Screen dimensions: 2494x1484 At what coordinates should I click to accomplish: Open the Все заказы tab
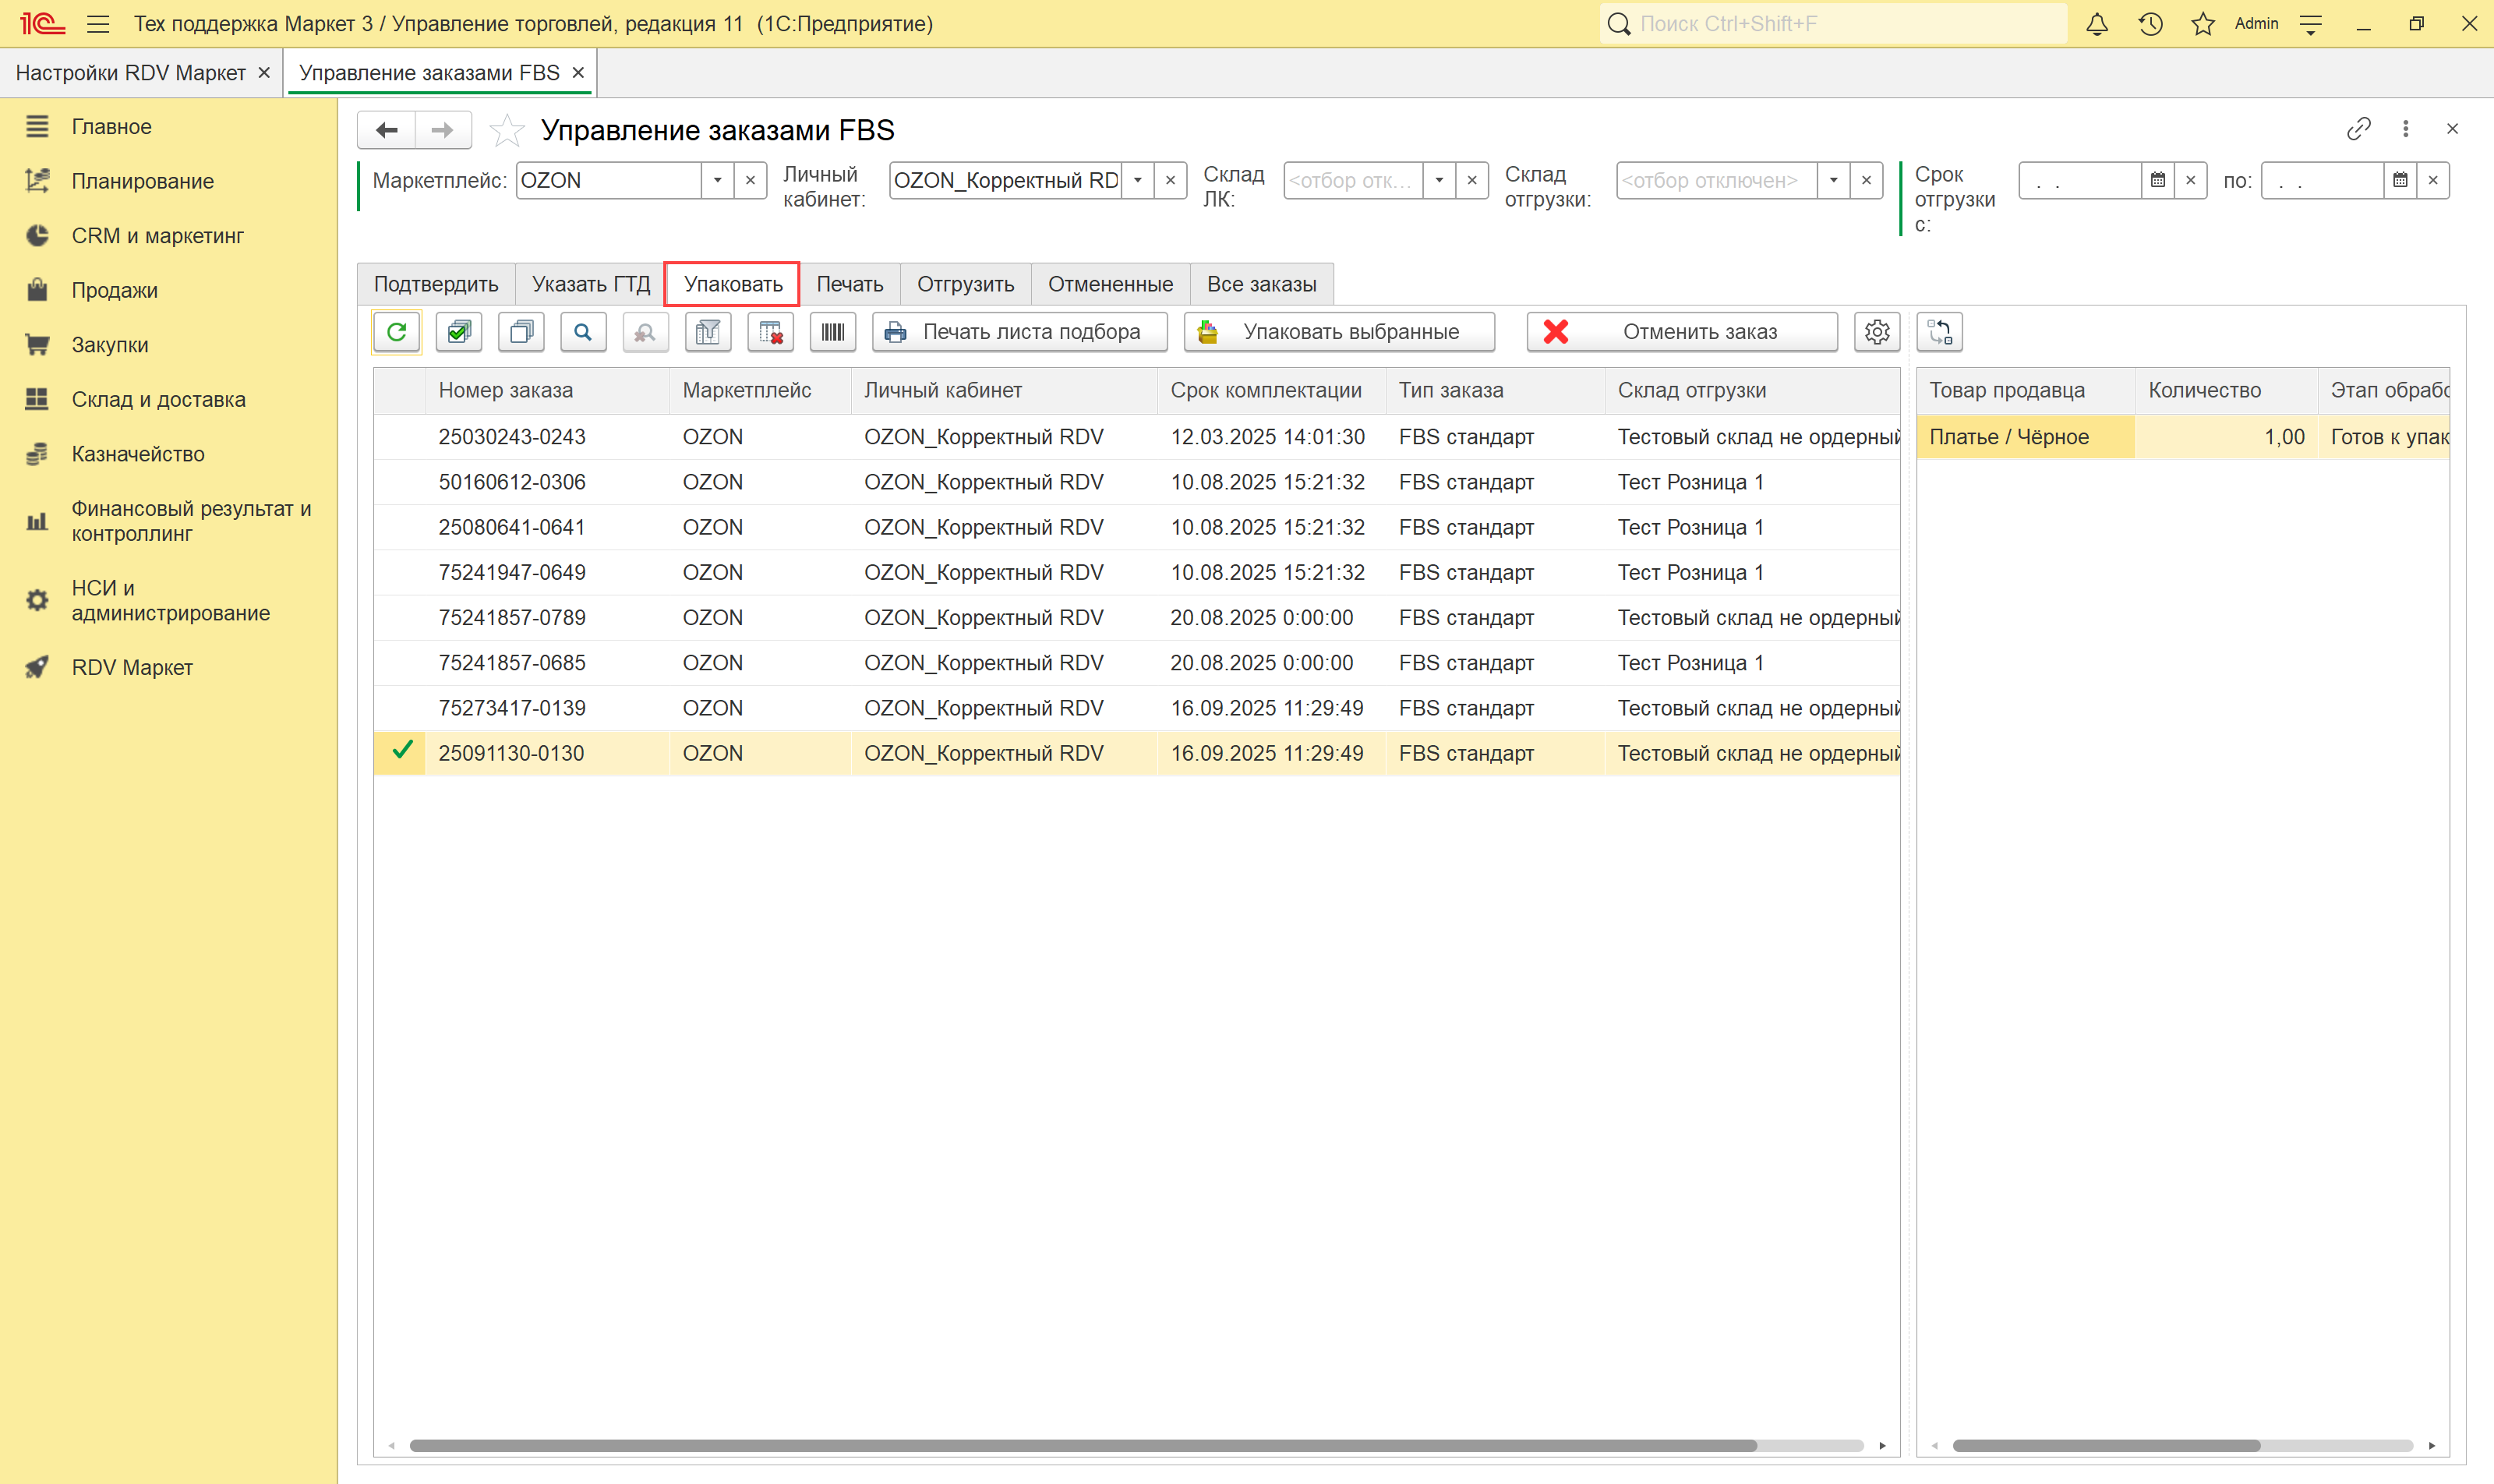[1260, 284]
